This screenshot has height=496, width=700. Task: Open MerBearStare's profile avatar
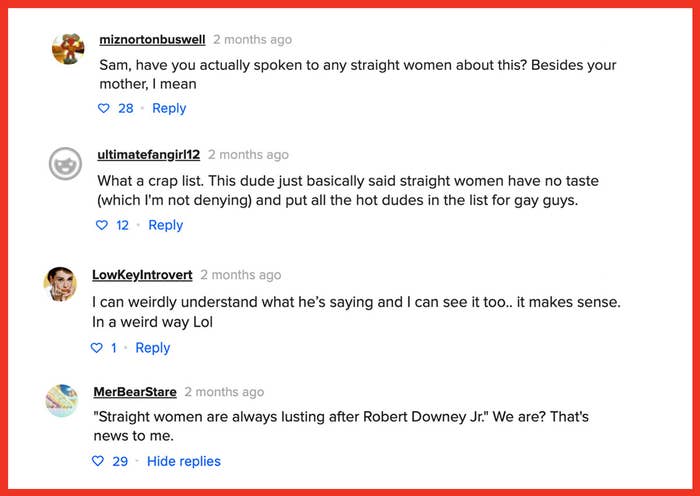coord(62,401)
